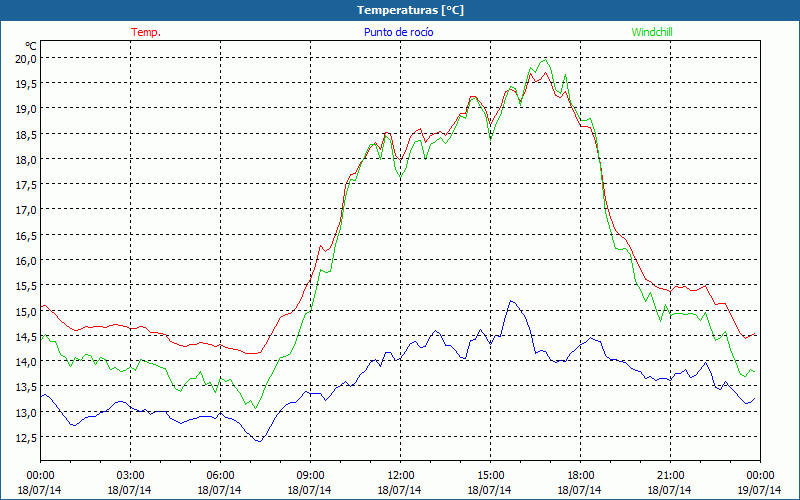
Task: Click the '17,5' y-axis value
Action: click(26, 185)
